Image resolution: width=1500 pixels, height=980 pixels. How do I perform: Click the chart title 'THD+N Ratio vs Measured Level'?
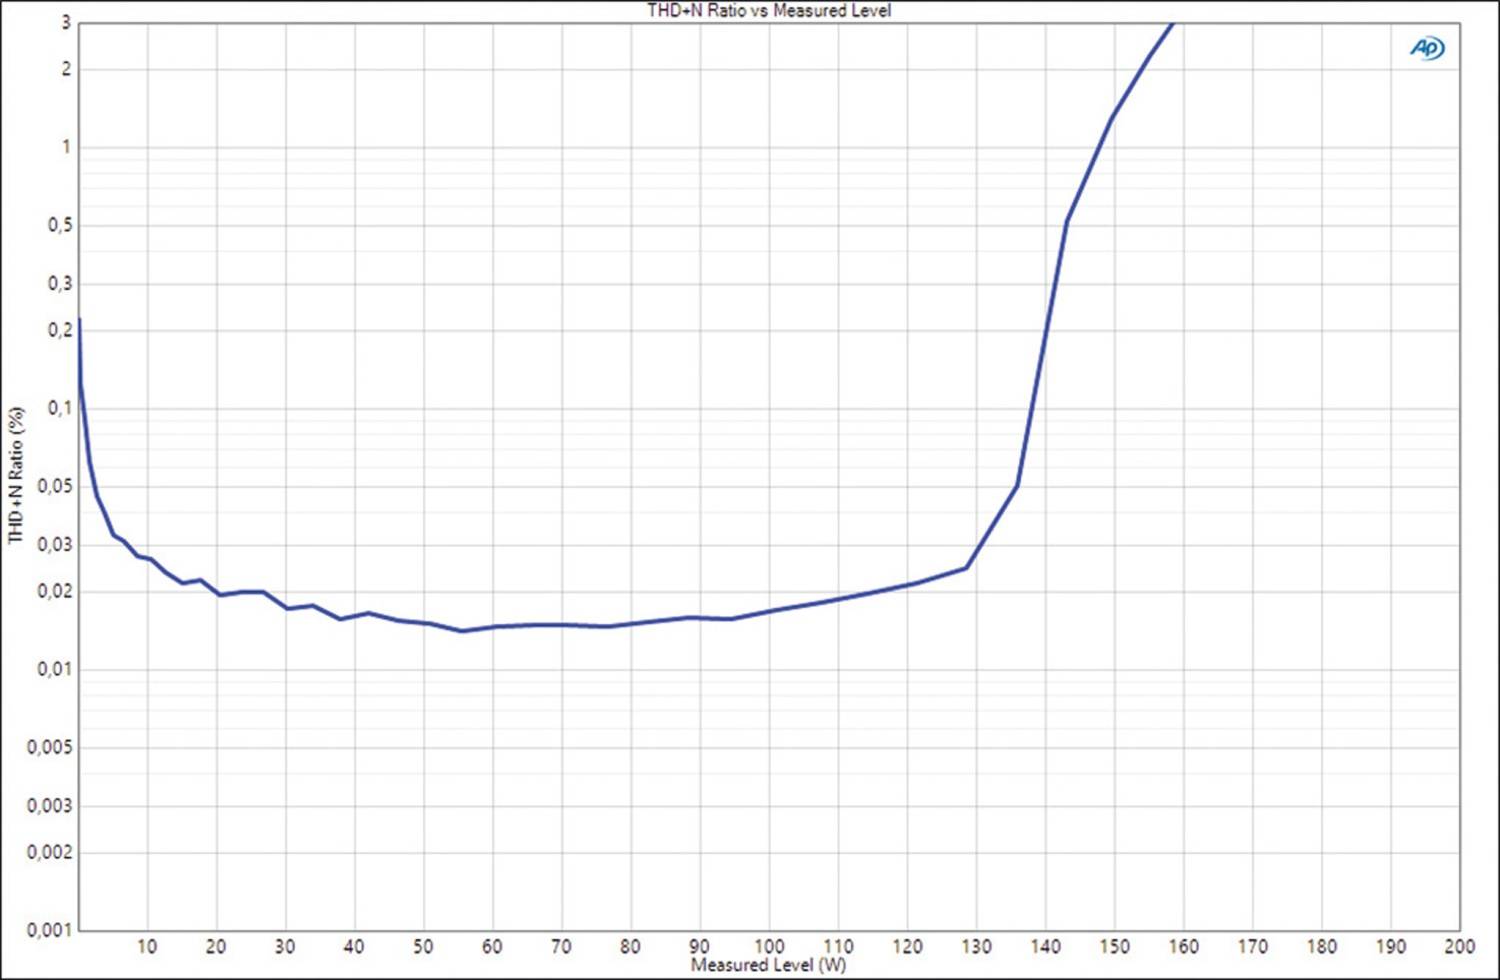click(769, 10)
